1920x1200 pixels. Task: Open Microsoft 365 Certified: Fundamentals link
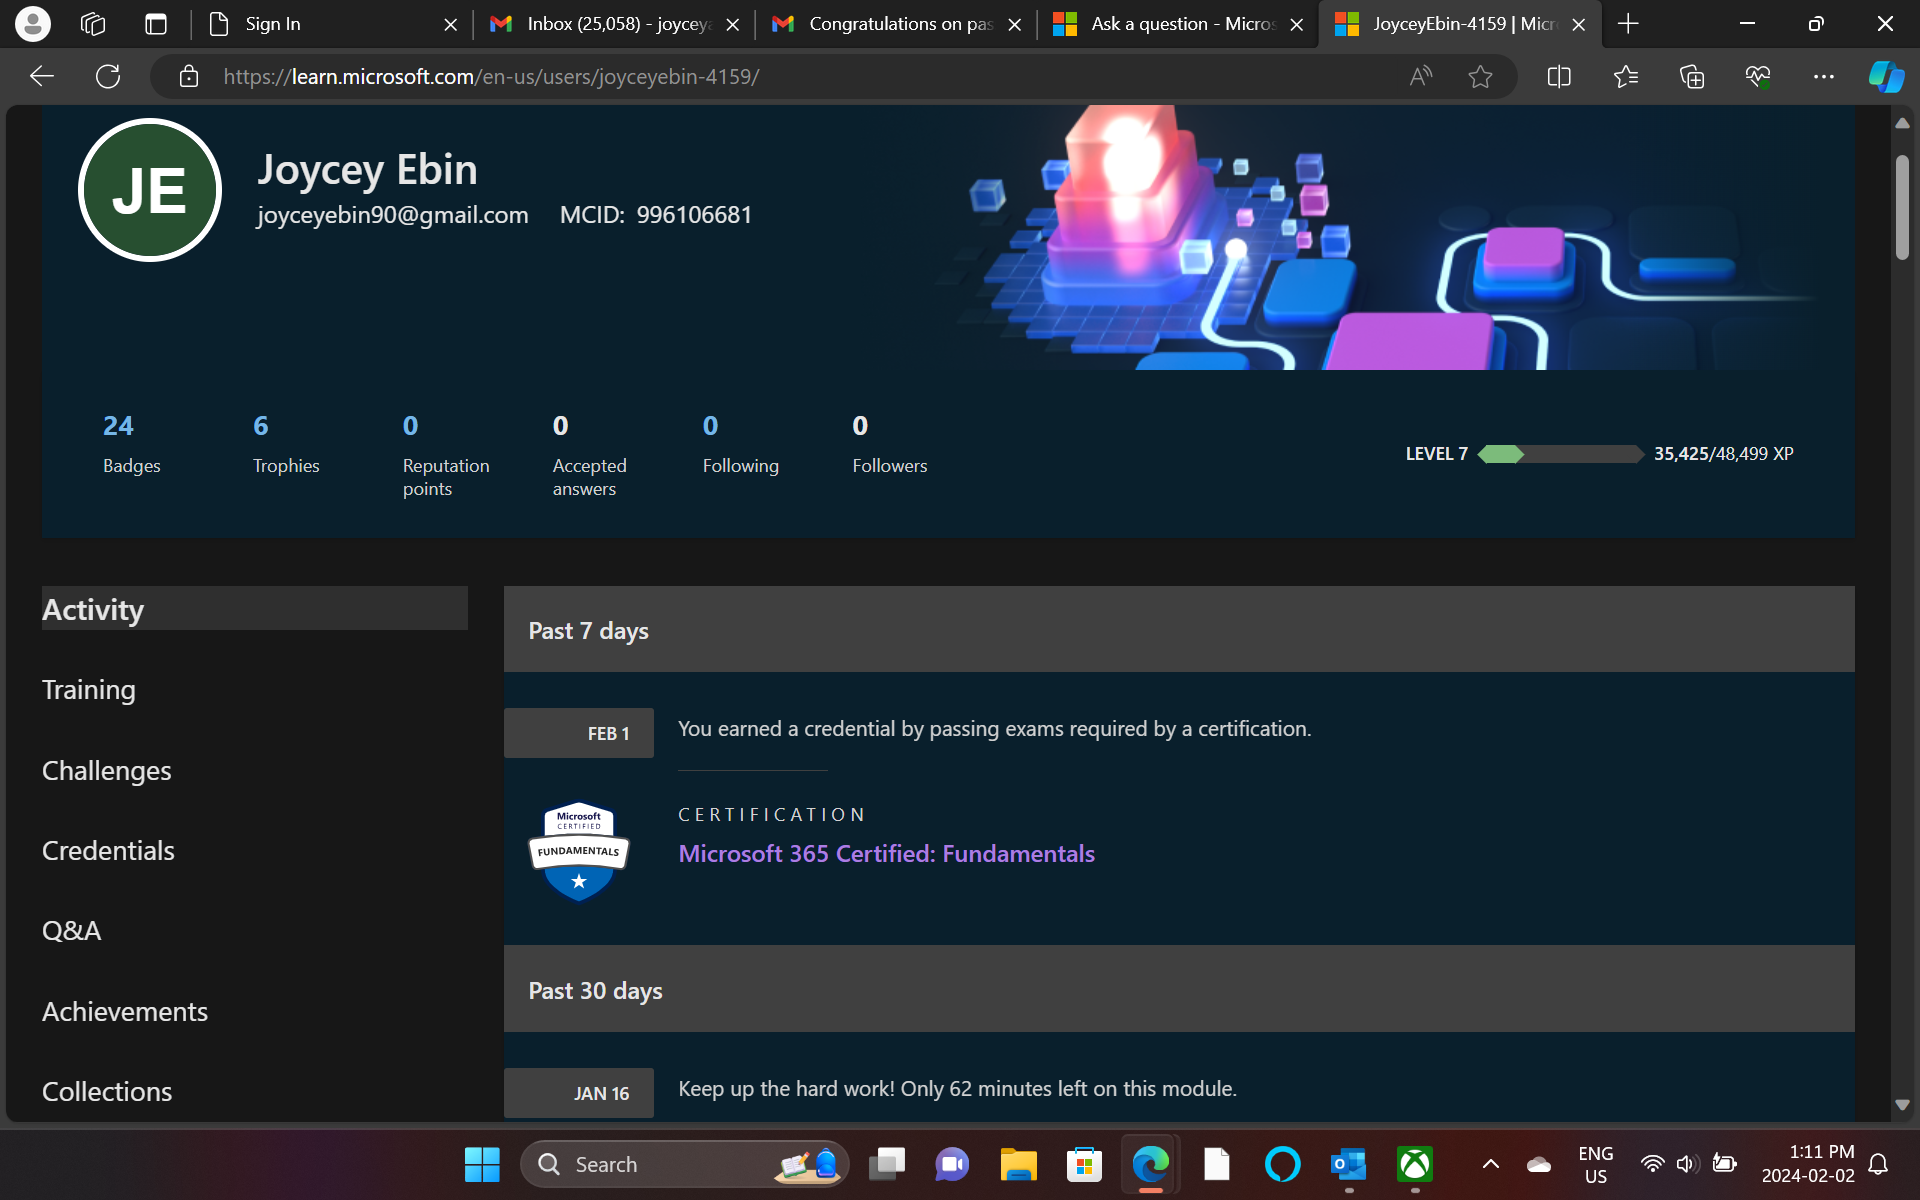[886, 853]
